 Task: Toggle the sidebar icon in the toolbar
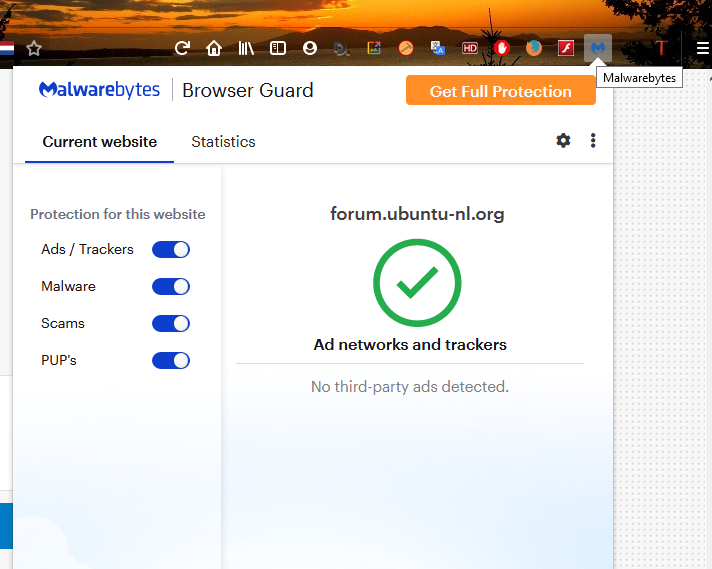[278, 48]
